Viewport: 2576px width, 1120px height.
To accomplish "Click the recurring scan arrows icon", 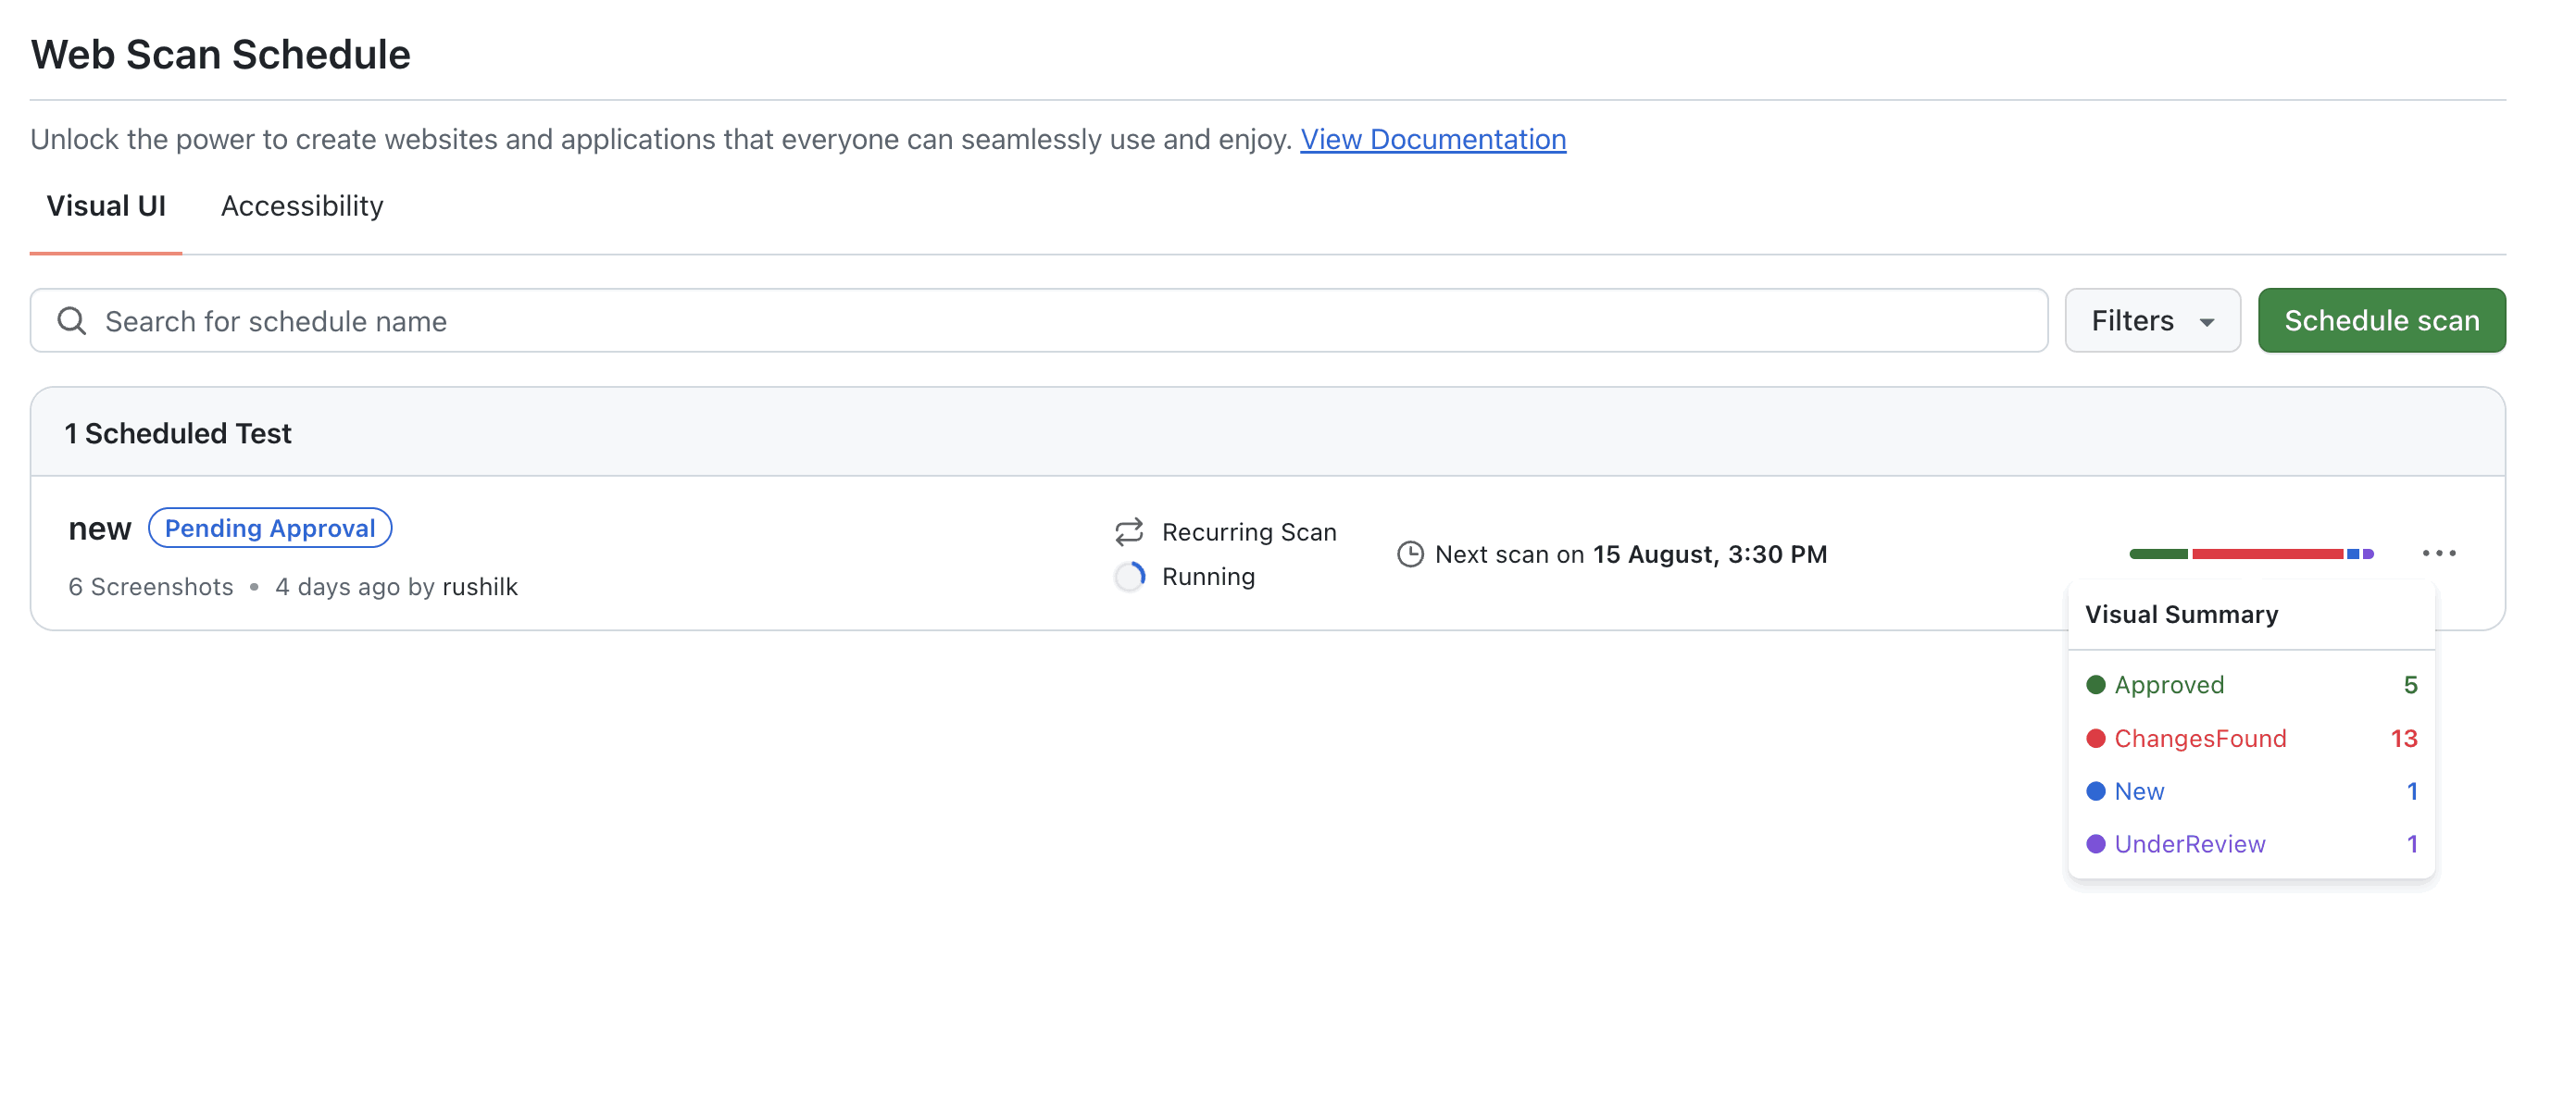I will click(x=1128, y=532).
